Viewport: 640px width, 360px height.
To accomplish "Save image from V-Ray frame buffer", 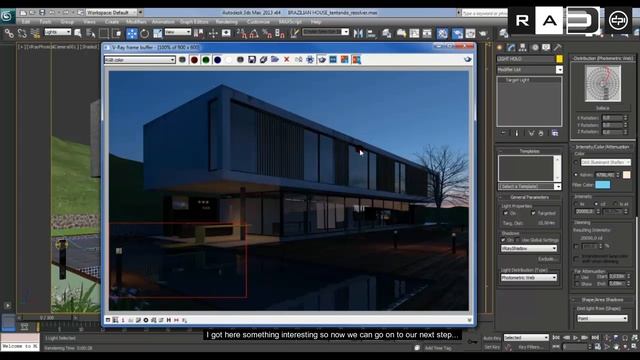I will [x=252, y=60].
